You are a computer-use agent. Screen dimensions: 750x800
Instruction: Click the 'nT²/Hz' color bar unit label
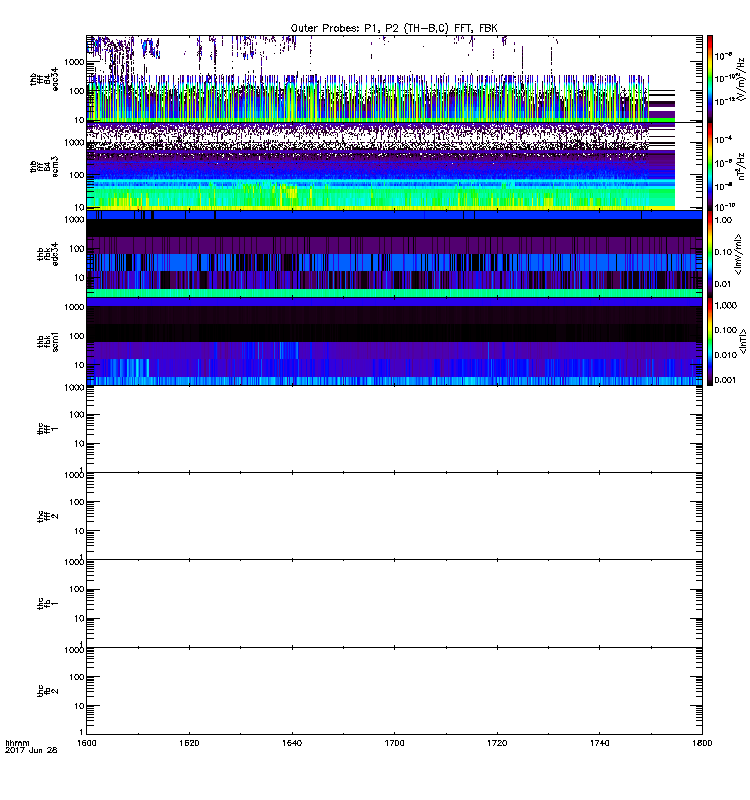point(741,166)
